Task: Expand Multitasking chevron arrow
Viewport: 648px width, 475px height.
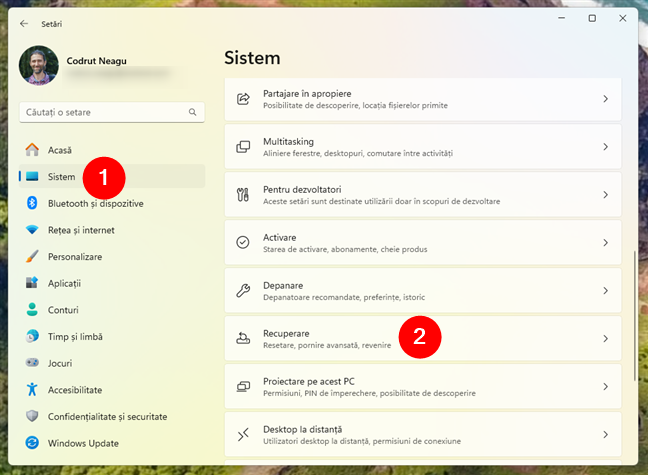Action: pos(605,147)
